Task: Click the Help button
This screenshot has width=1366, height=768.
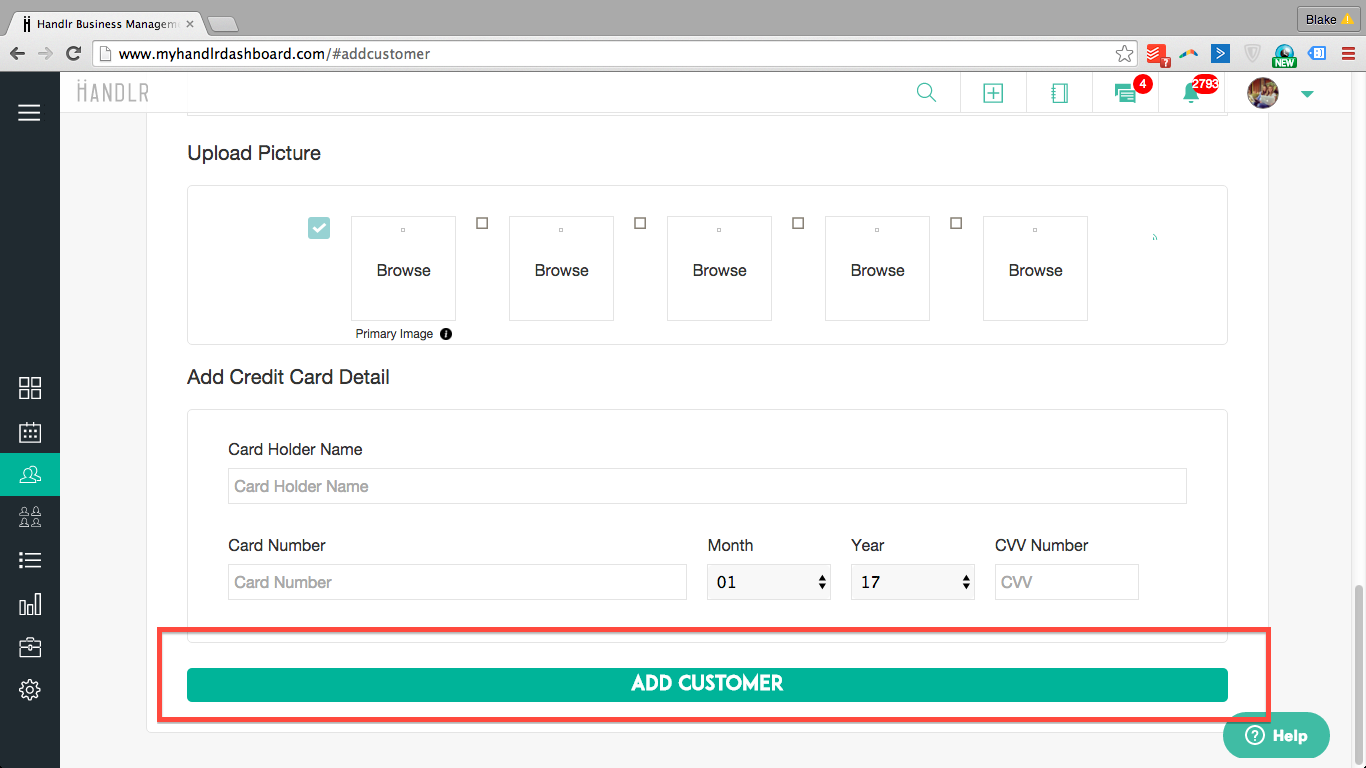Action: coord(1276,736)
